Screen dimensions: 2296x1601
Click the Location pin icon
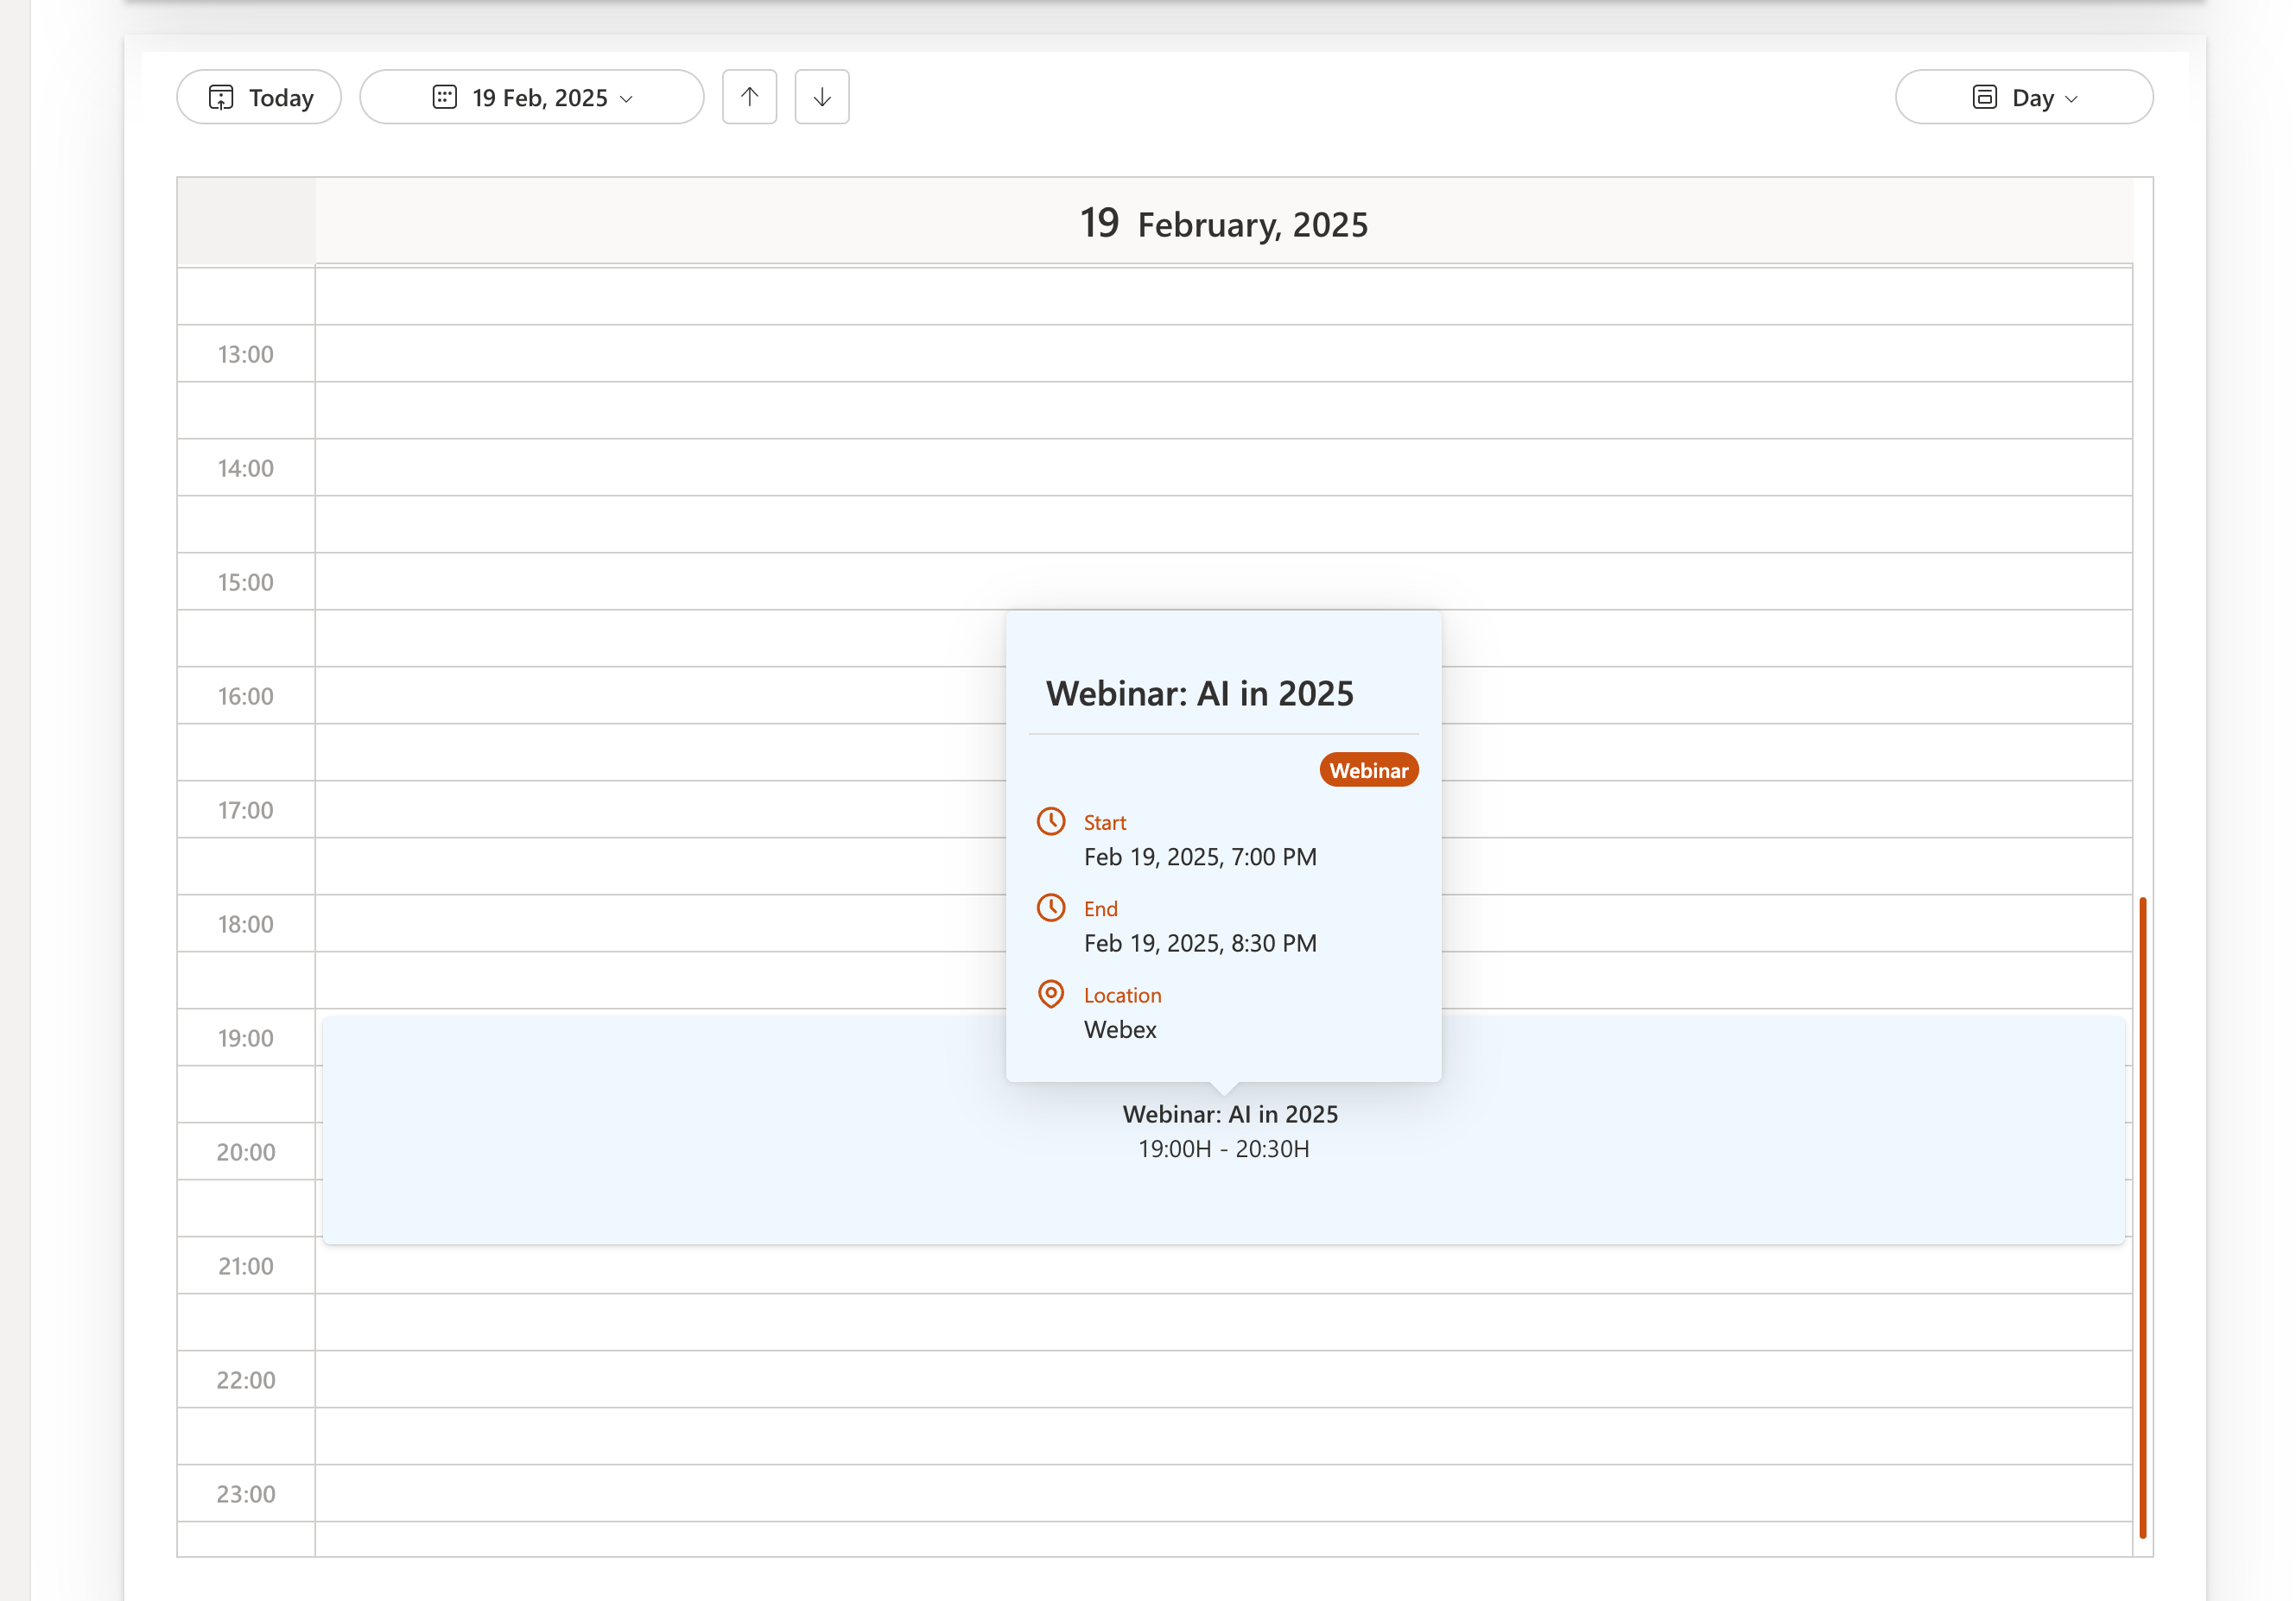[1050, 993]
